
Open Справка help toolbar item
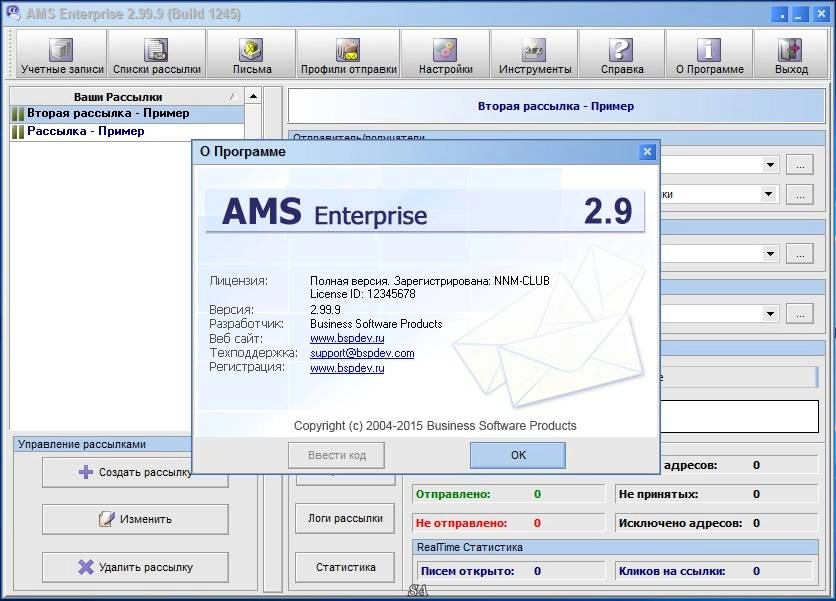coord(622,54)
